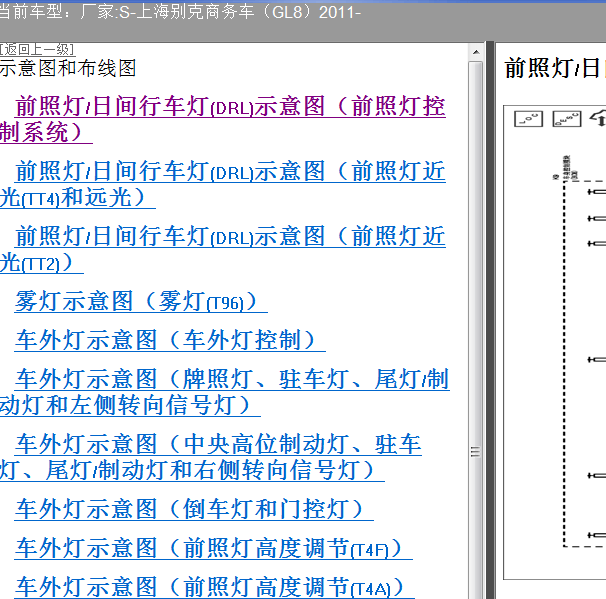Image resolution: width=606 pixels, height=599 pixels.
Task: Click the LOC icon in diagram
Action: tap(528, 119)
